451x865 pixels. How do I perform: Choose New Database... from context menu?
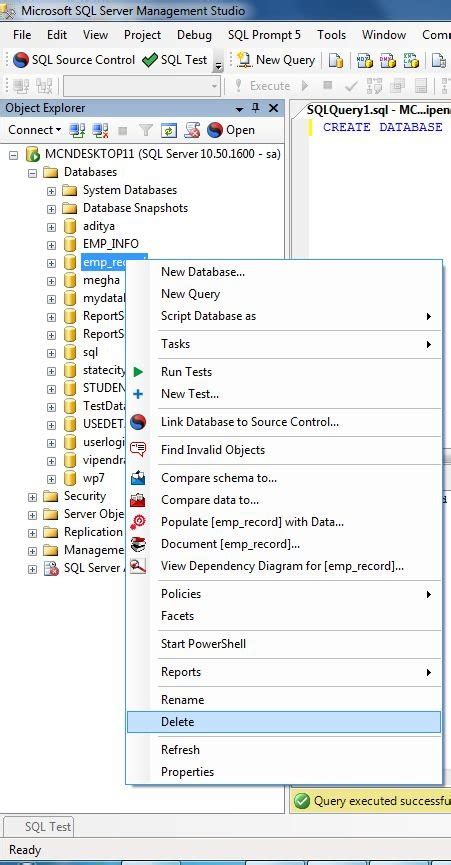(284, 272)
